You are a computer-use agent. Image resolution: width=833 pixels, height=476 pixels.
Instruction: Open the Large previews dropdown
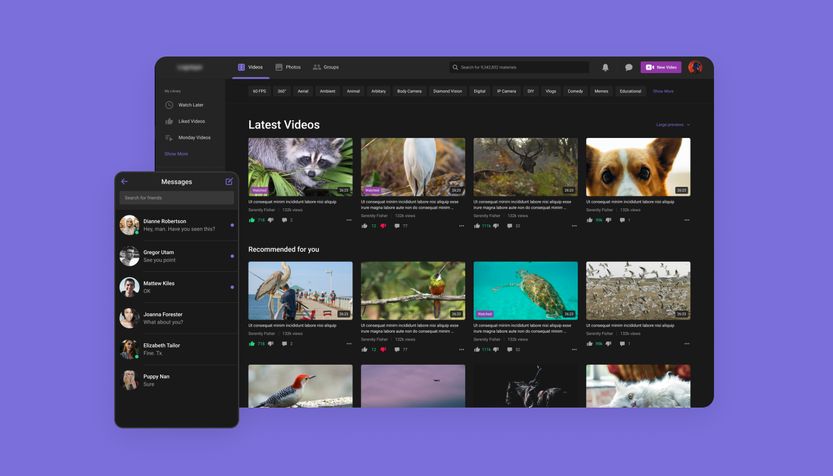[x=672, y=125]
